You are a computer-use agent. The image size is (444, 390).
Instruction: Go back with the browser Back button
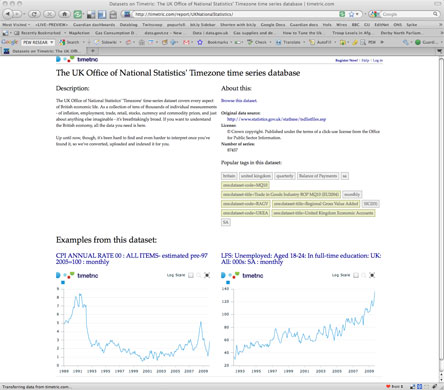tap(7, 14)
